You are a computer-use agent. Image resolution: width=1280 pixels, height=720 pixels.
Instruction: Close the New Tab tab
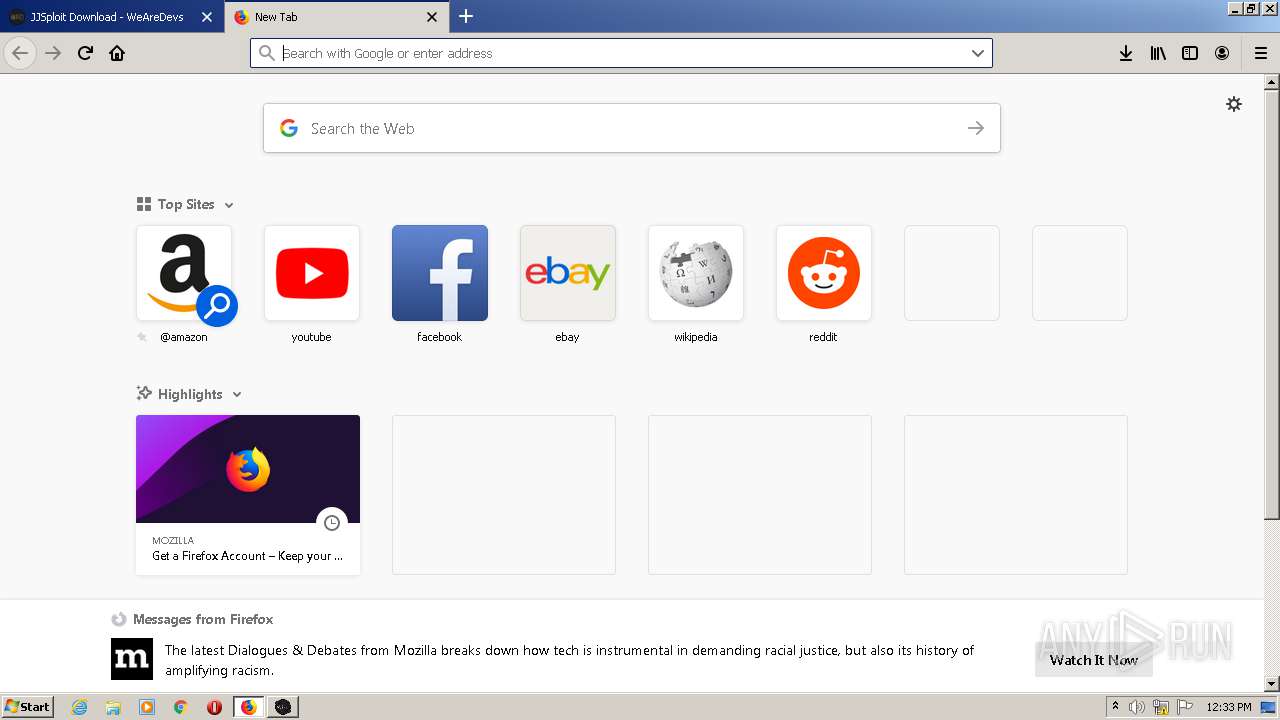point(432,17)
